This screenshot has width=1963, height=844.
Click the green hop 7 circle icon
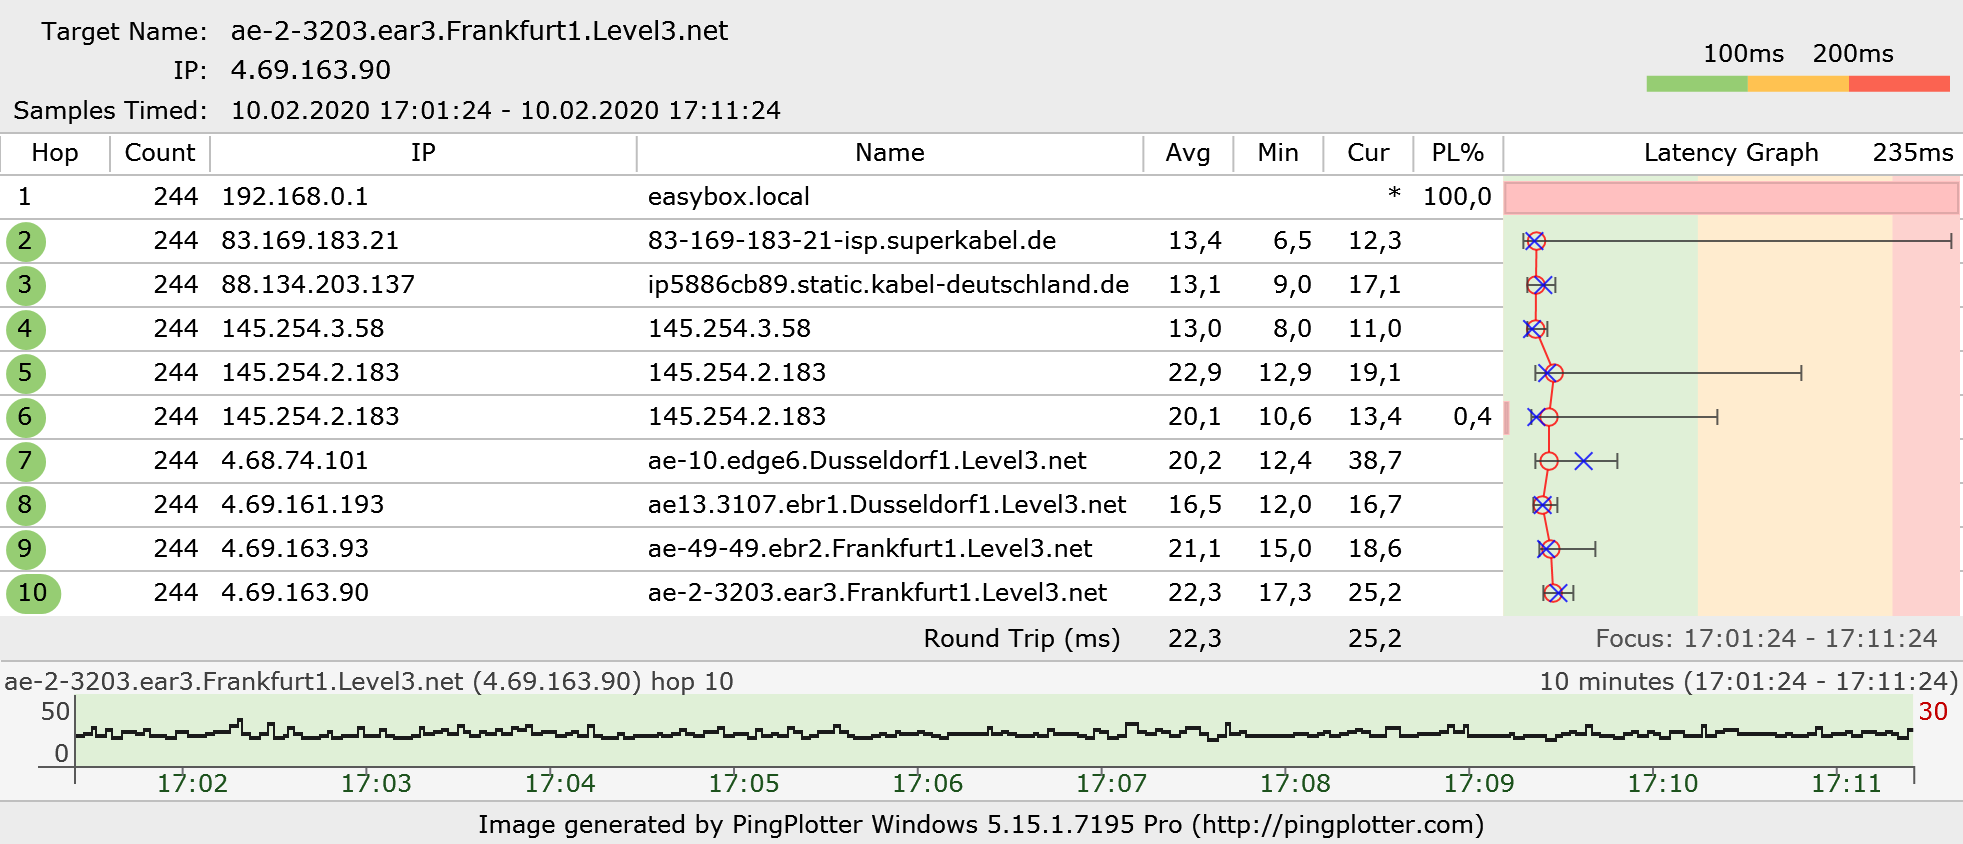(25, 461)
